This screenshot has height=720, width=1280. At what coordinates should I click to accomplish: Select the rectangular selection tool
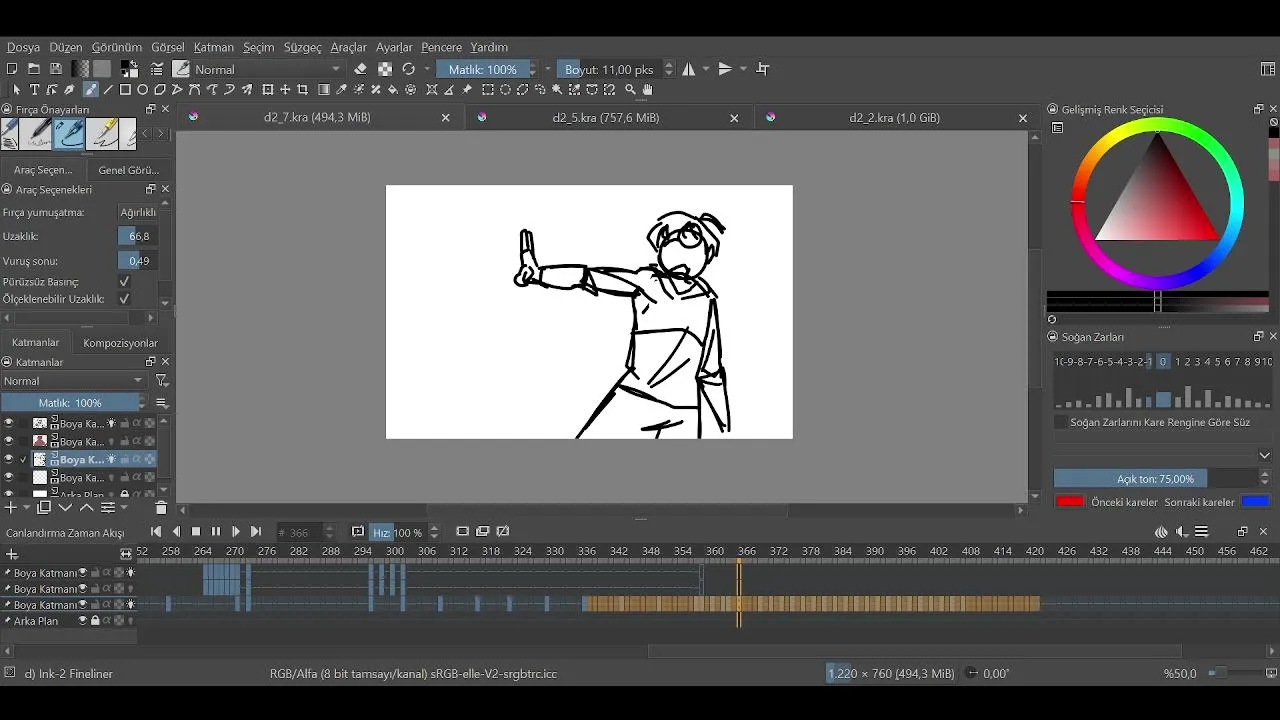pos(488,90)
